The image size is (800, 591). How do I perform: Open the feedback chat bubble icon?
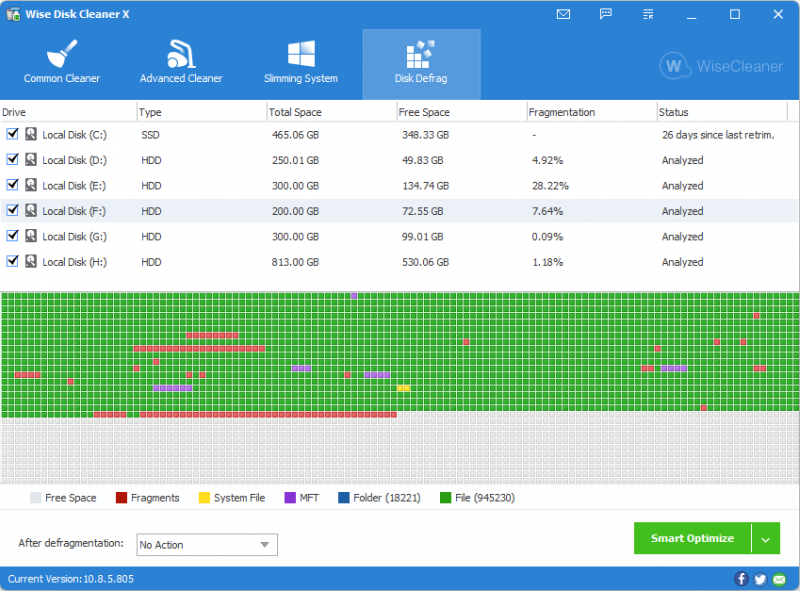[606, 14]
